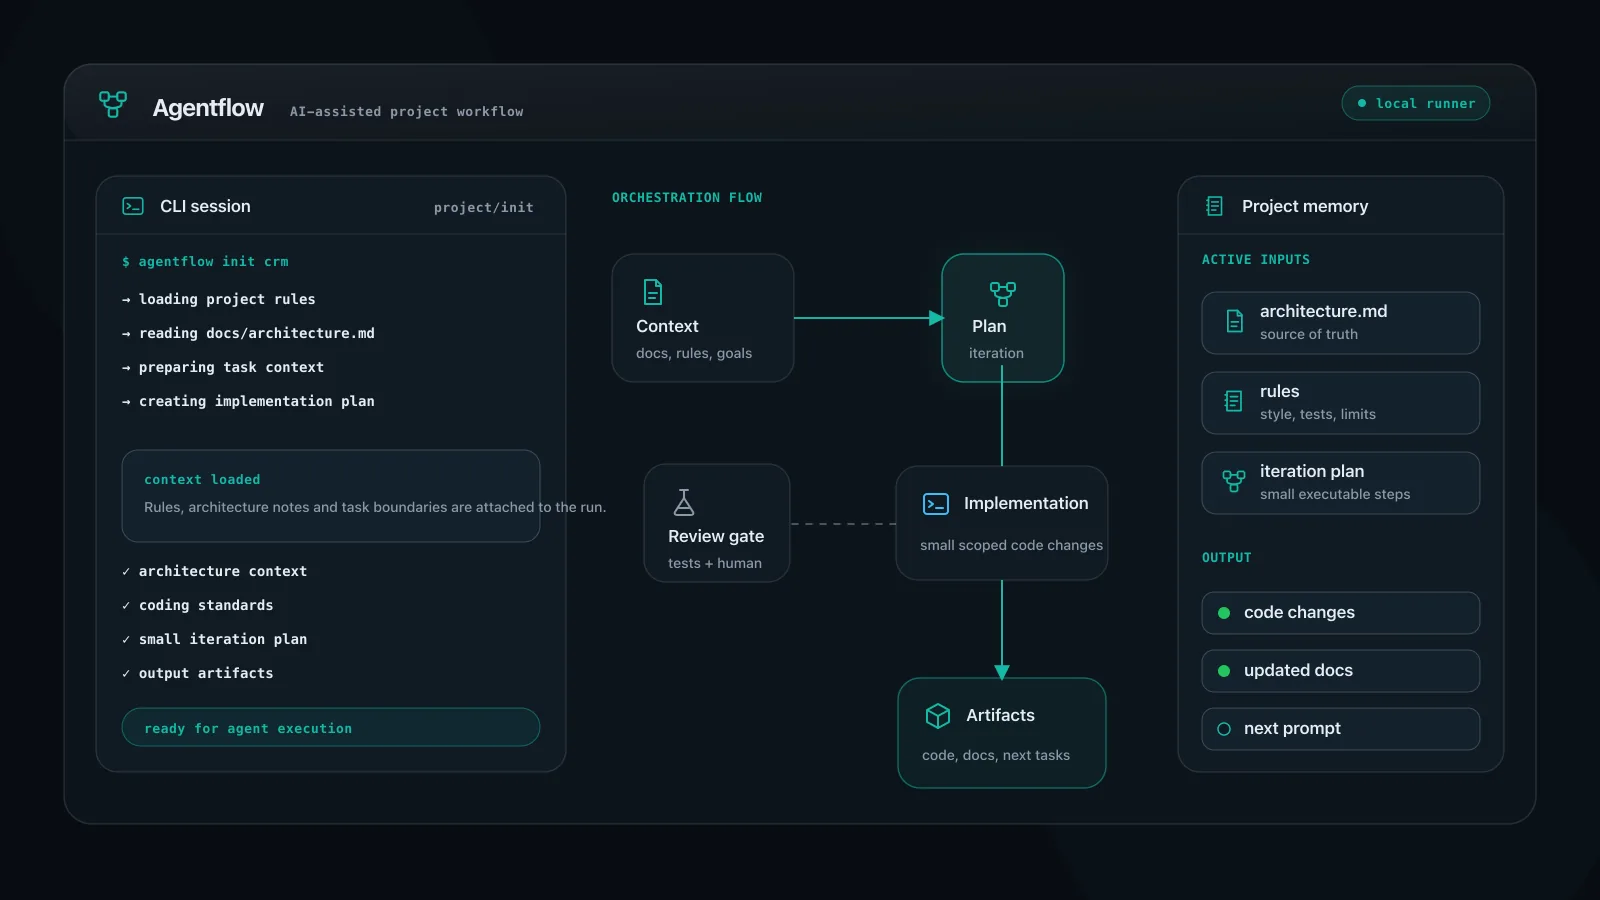Click the Project memory panel title
This screenshot has height=900, width=1600.
(1305, 206)
